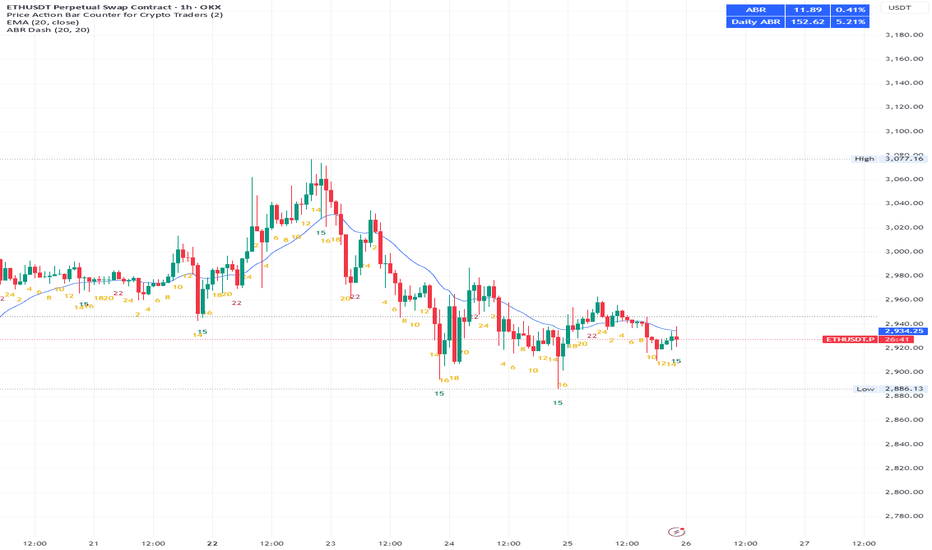Click the Low 2,886.13 price marker
This screenshot has width=932, height=550.
coord(889,389)
